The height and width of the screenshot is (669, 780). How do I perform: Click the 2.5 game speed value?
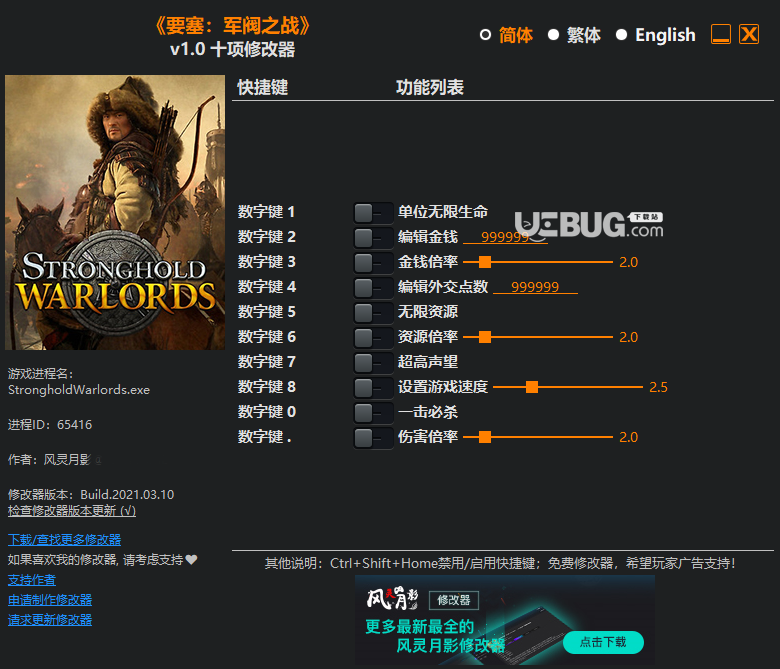coord(658,387)
